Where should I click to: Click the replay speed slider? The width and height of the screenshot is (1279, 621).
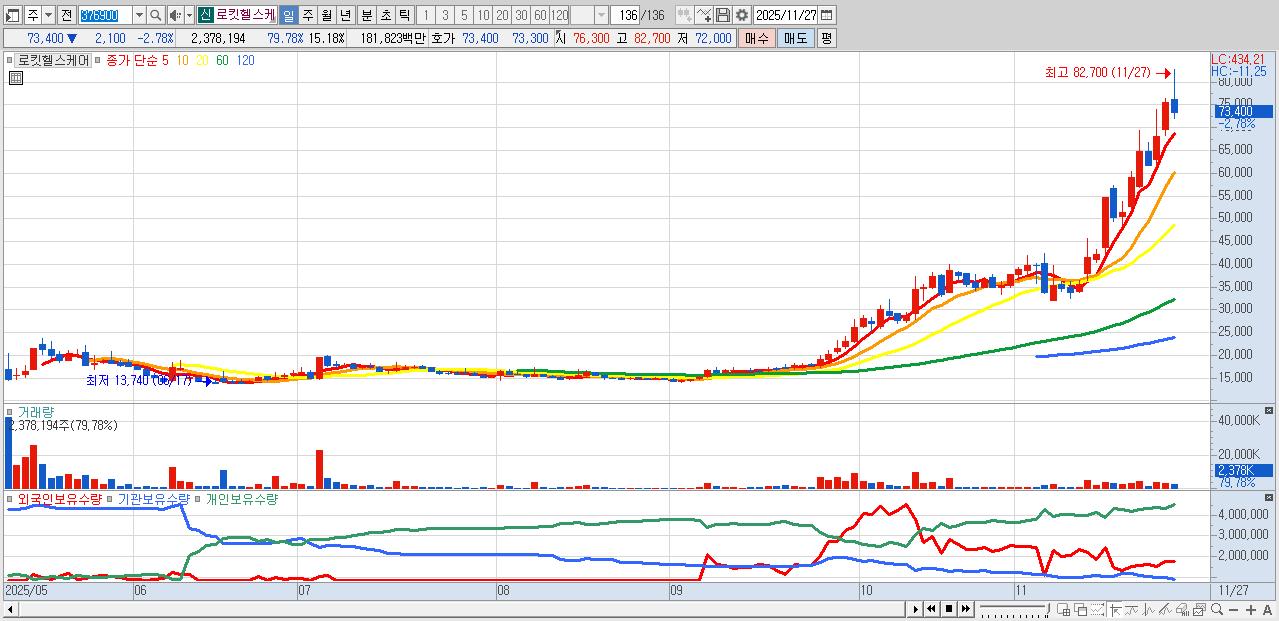coord(1014,609)
